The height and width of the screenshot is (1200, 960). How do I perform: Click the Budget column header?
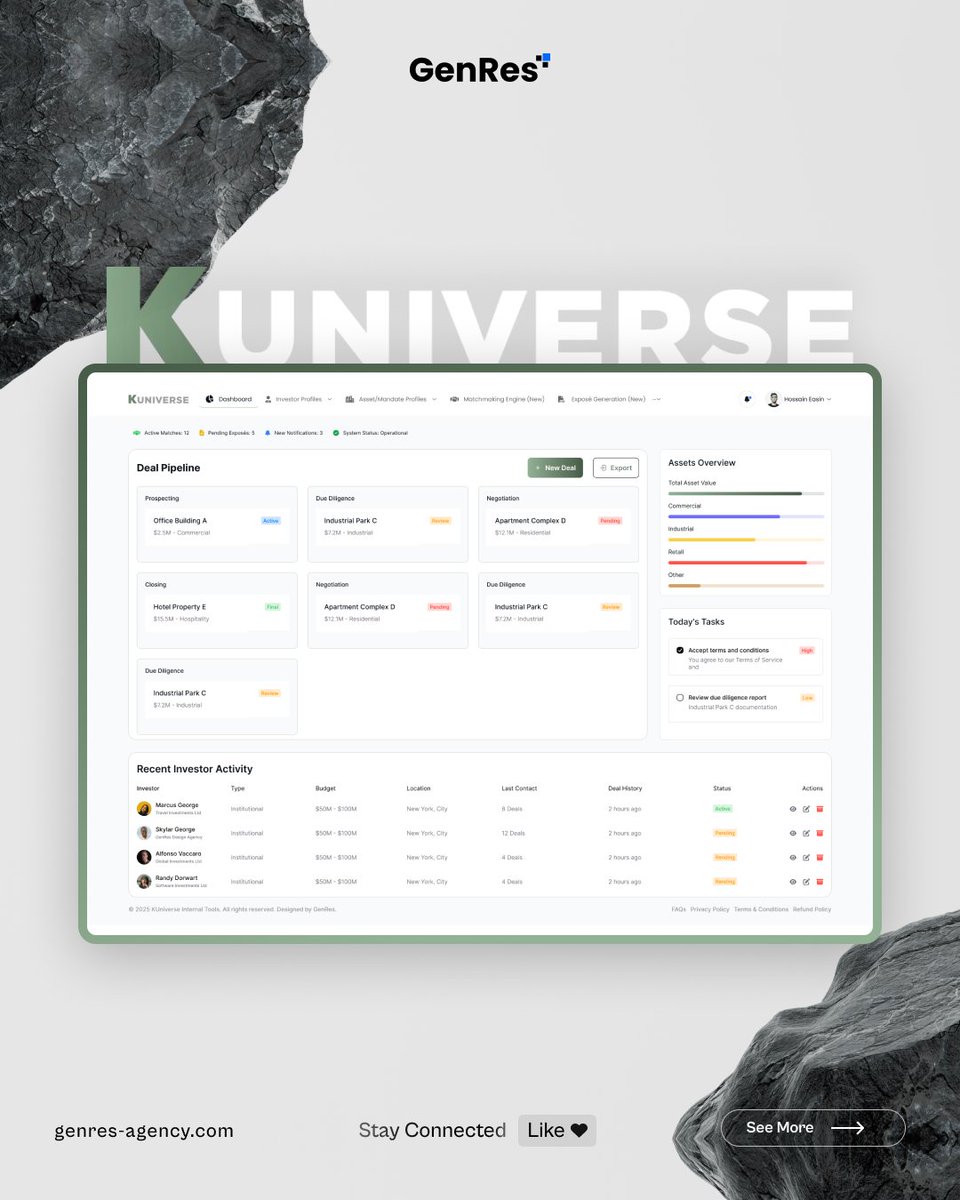click(325, 788)
